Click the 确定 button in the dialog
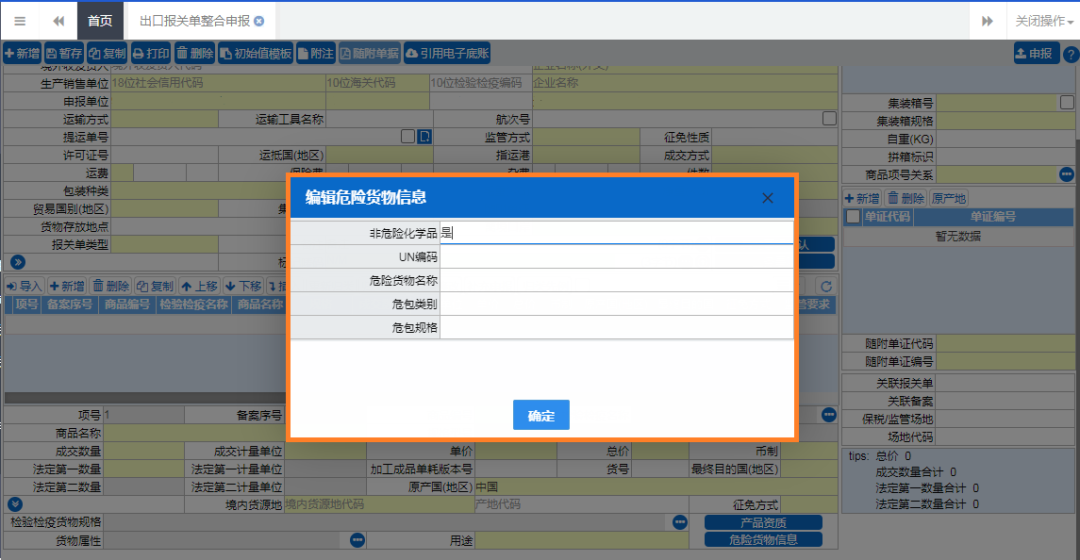Screen dimensions: 1080x560 click(x=541, y=415)
